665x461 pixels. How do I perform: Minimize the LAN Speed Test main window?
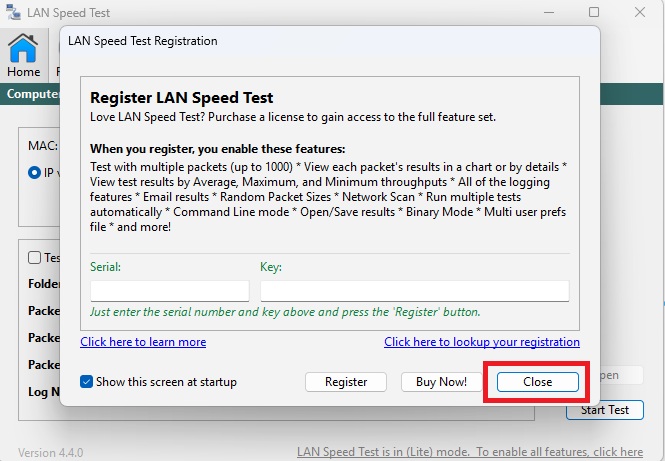(548, 13)
